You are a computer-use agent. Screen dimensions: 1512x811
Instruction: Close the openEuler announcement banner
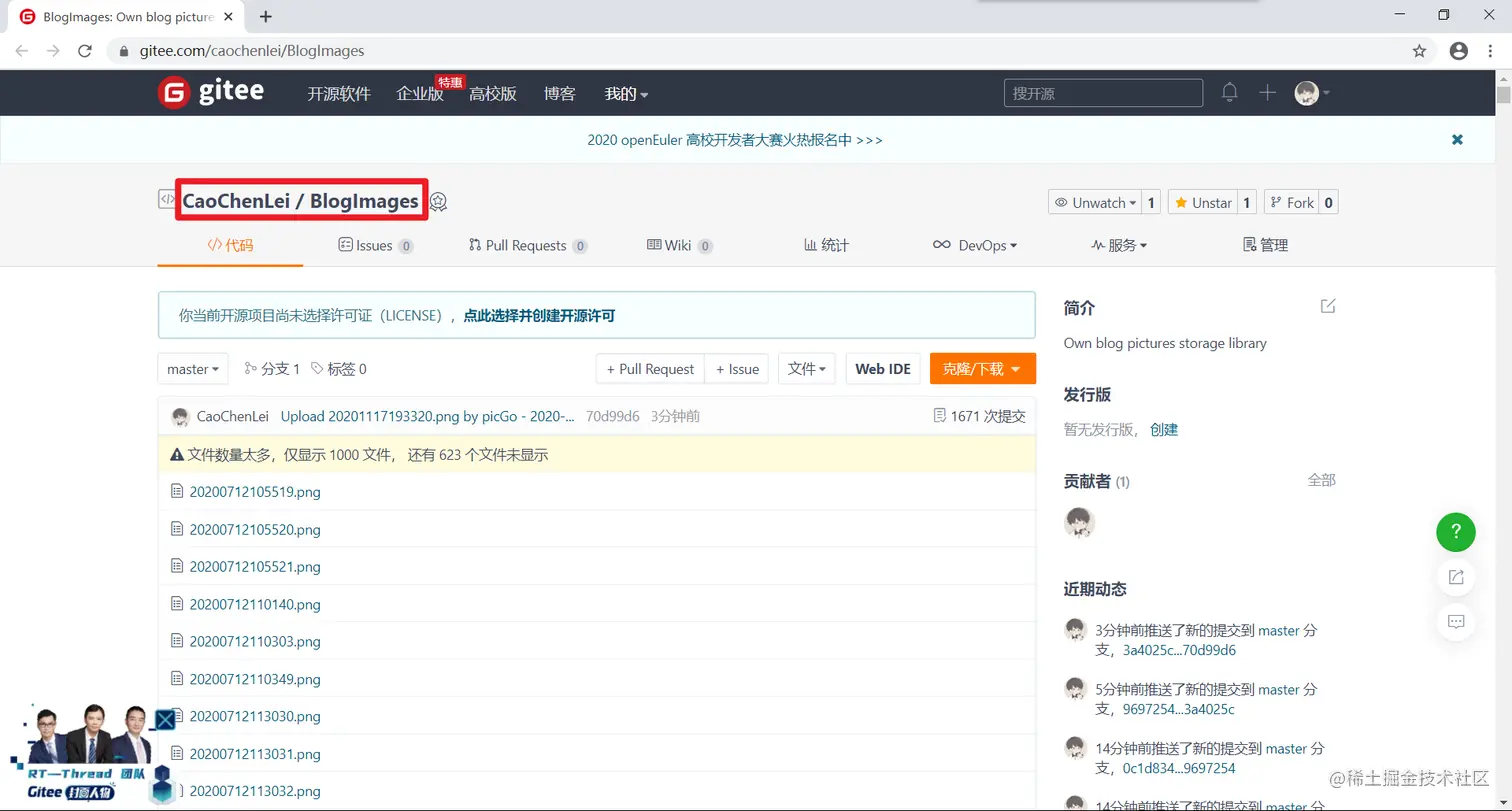coord(1457,140)
